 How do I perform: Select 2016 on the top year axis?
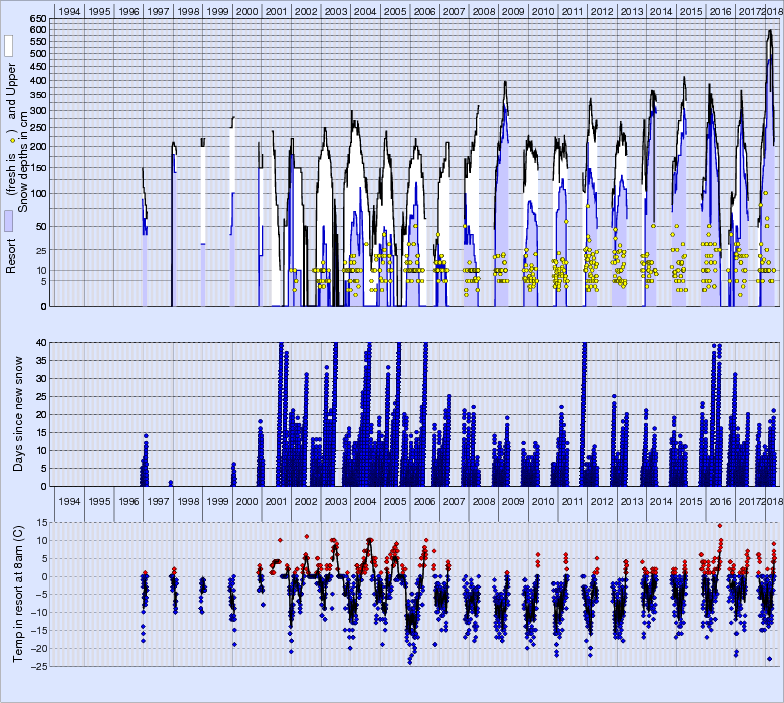[x=719, y=10]
